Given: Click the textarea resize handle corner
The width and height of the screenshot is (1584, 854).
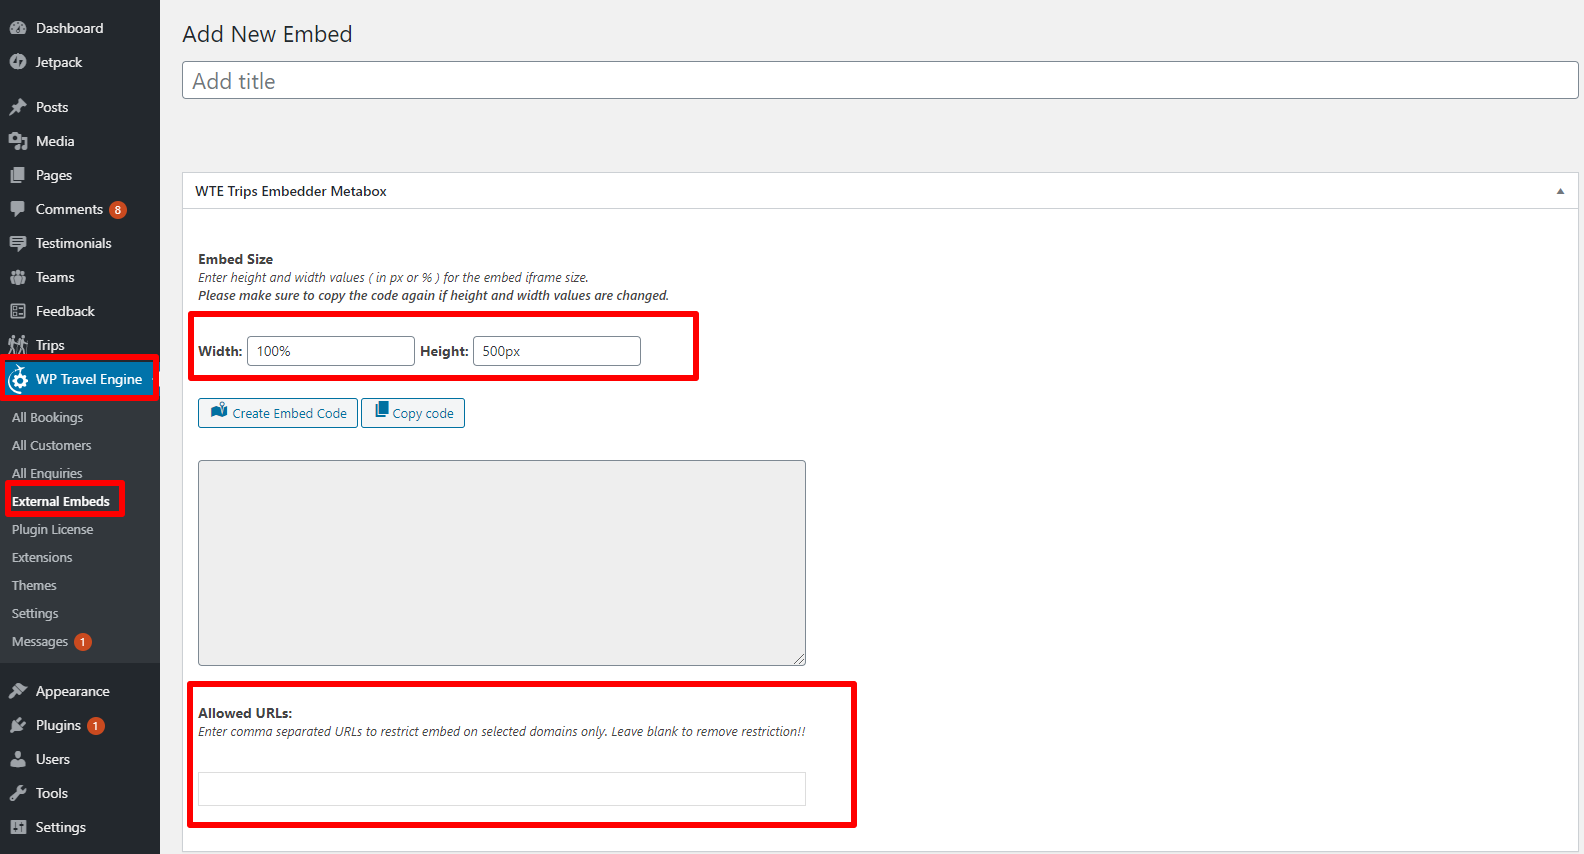Looking at the screenshot, I should pos(799,659).
